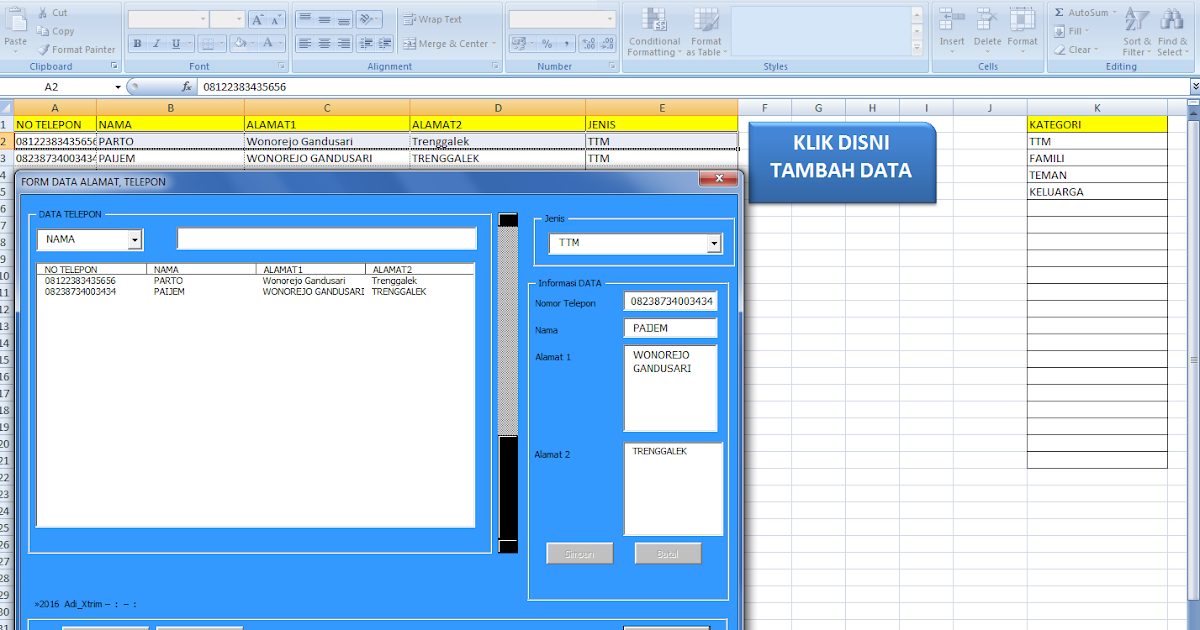Open the Jenis TTM dropdown
The image size is (1200, 630).
tap(714, 243)
